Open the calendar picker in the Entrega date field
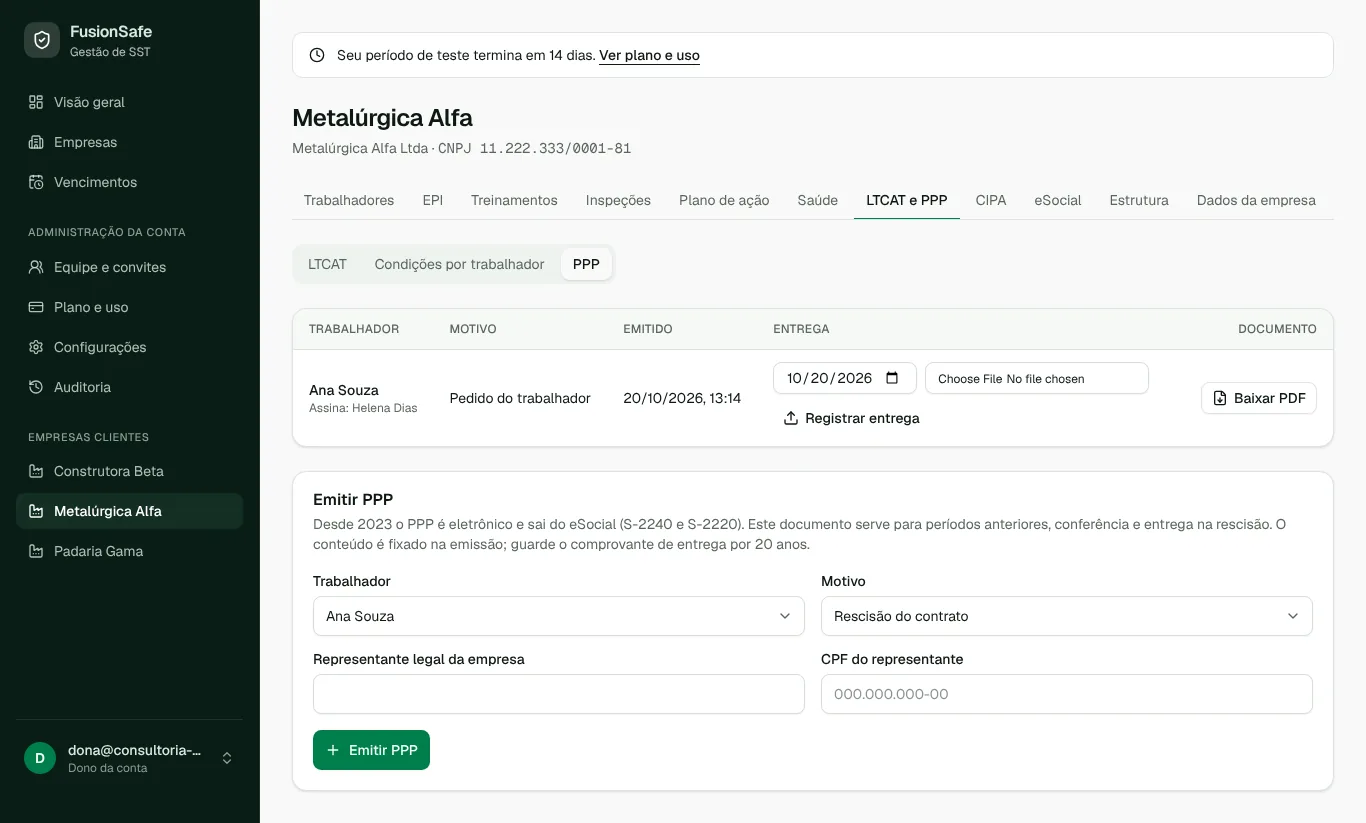1366x823 pixels. 892,378
